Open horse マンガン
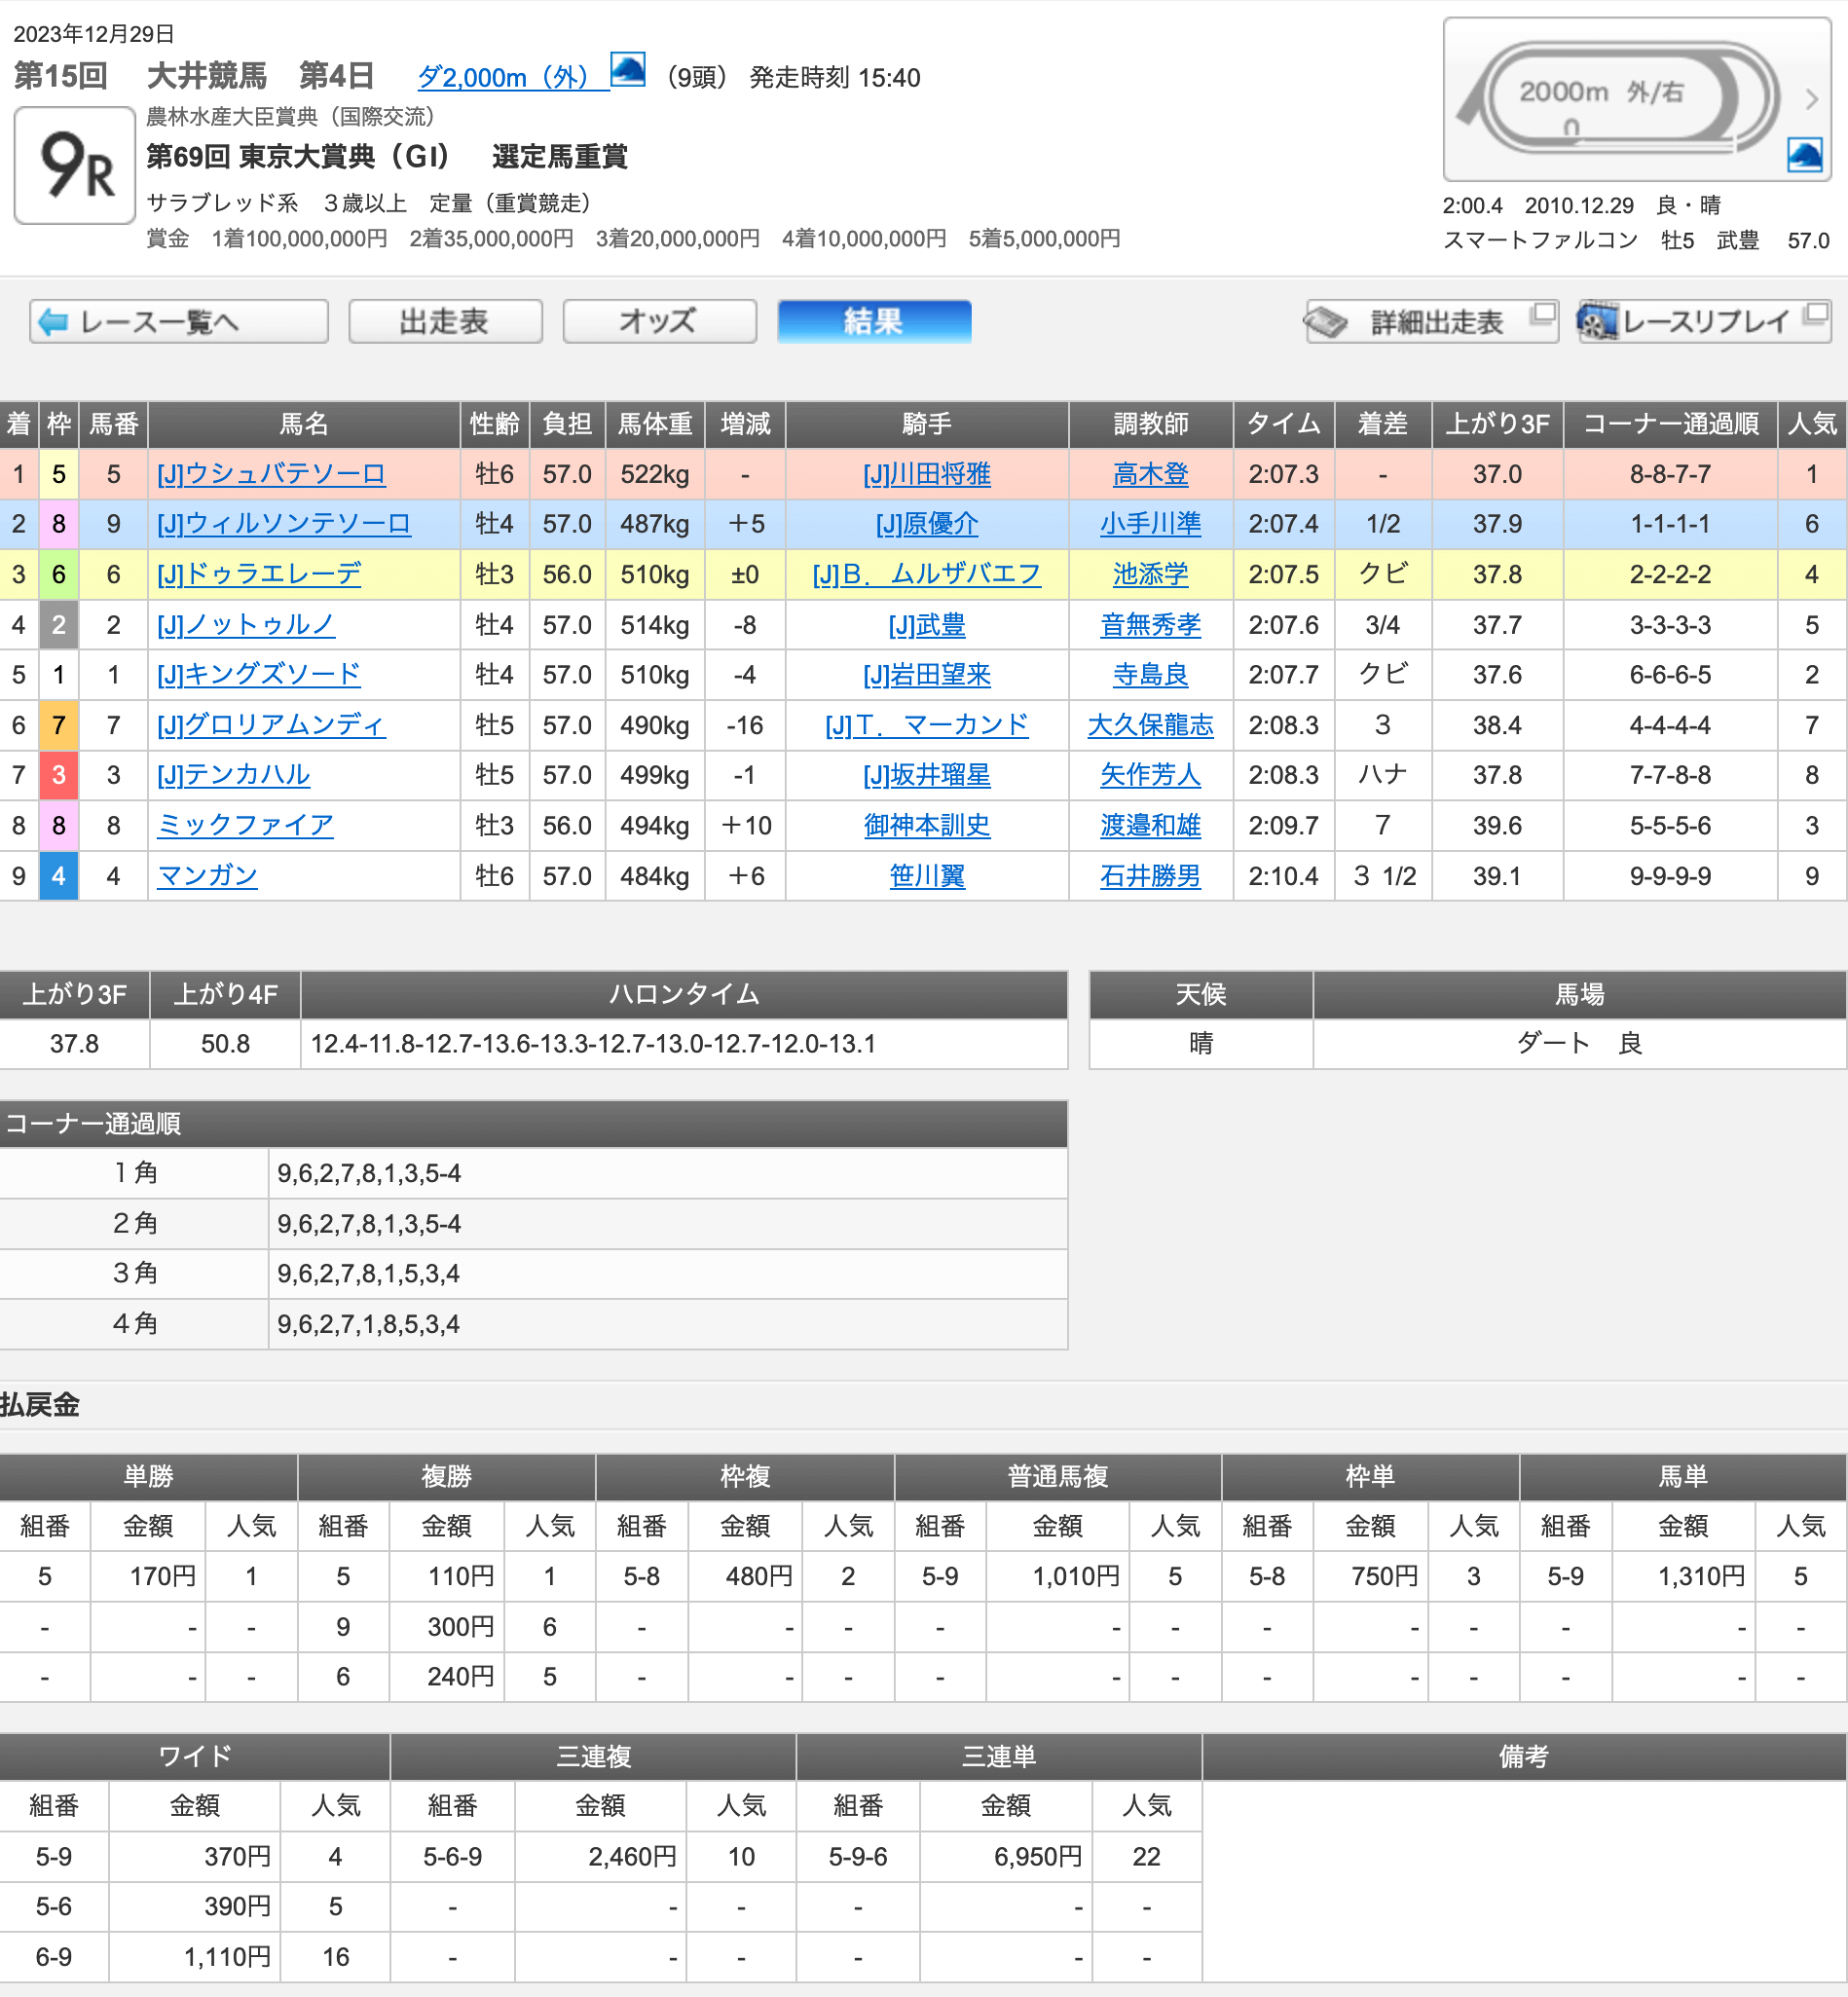 tap(208, 876)
